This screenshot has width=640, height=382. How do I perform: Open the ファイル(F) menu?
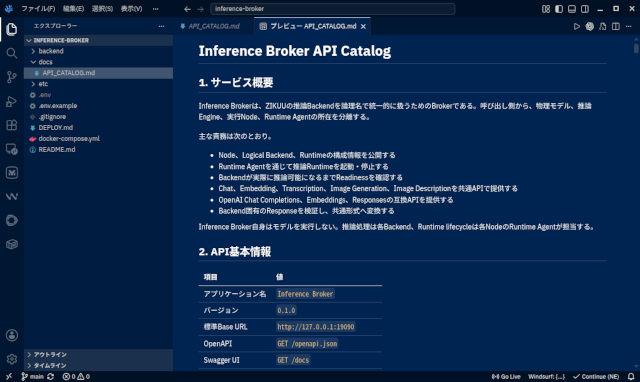point(38,9)
